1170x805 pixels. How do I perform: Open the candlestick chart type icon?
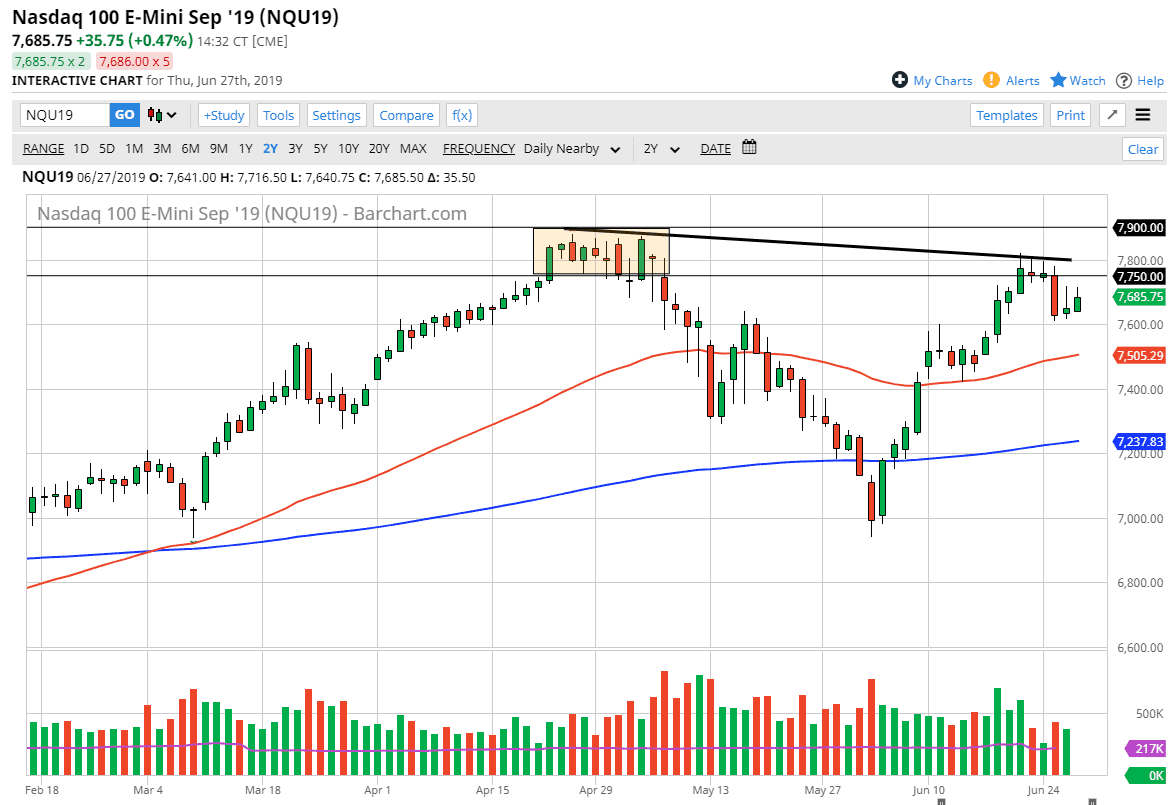[155, 115]
